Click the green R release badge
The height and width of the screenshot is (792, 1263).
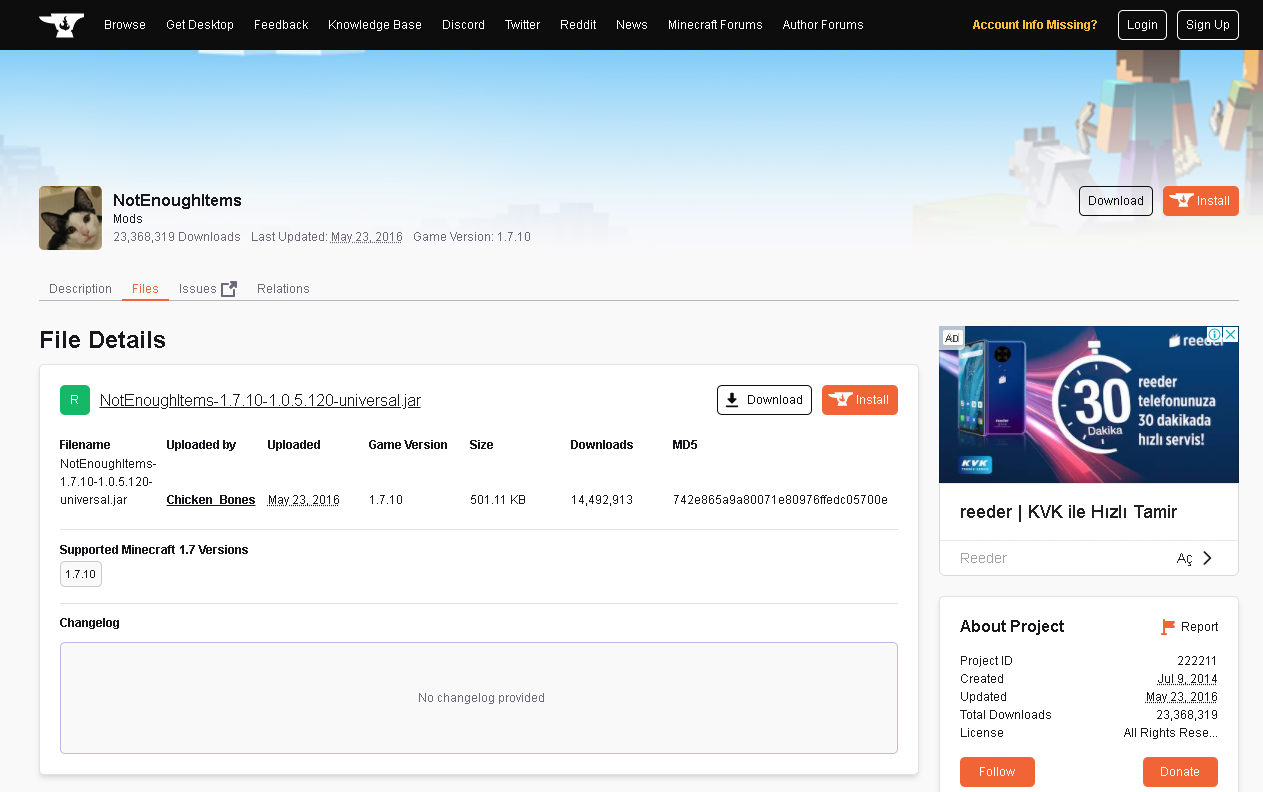point(75,400)
